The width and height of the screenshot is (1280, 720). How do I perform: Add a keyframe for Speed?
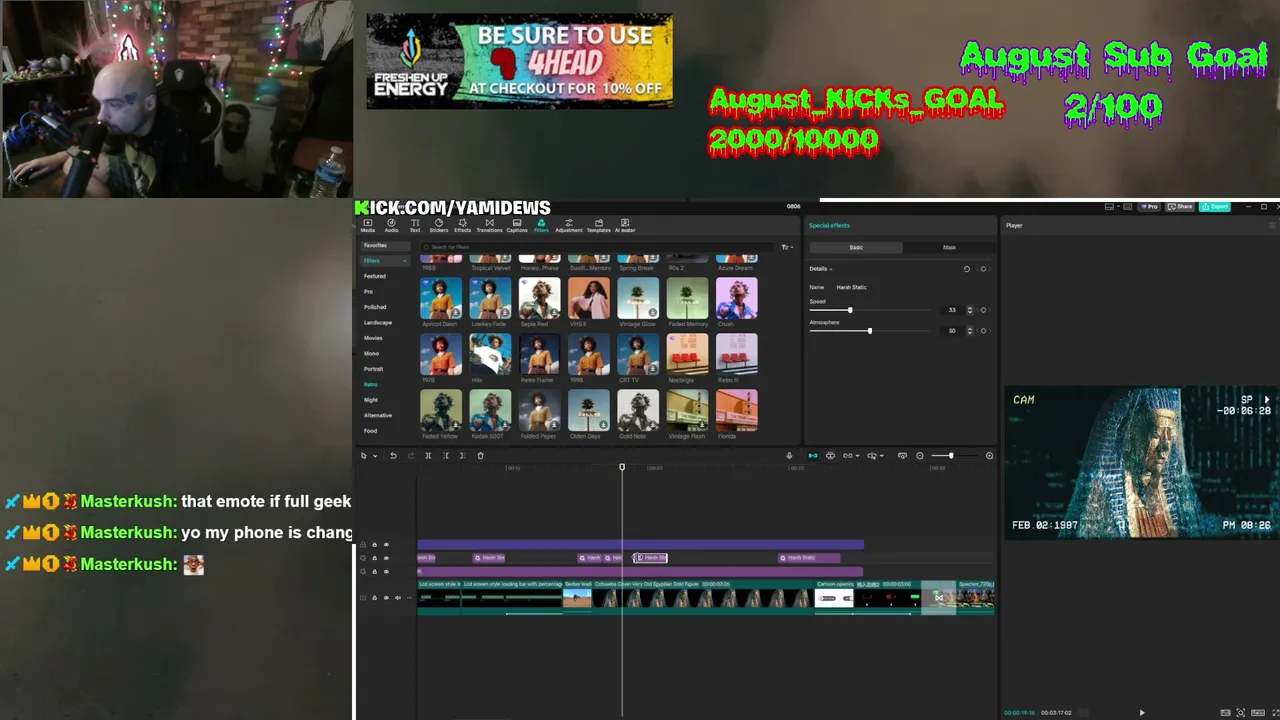983,310
